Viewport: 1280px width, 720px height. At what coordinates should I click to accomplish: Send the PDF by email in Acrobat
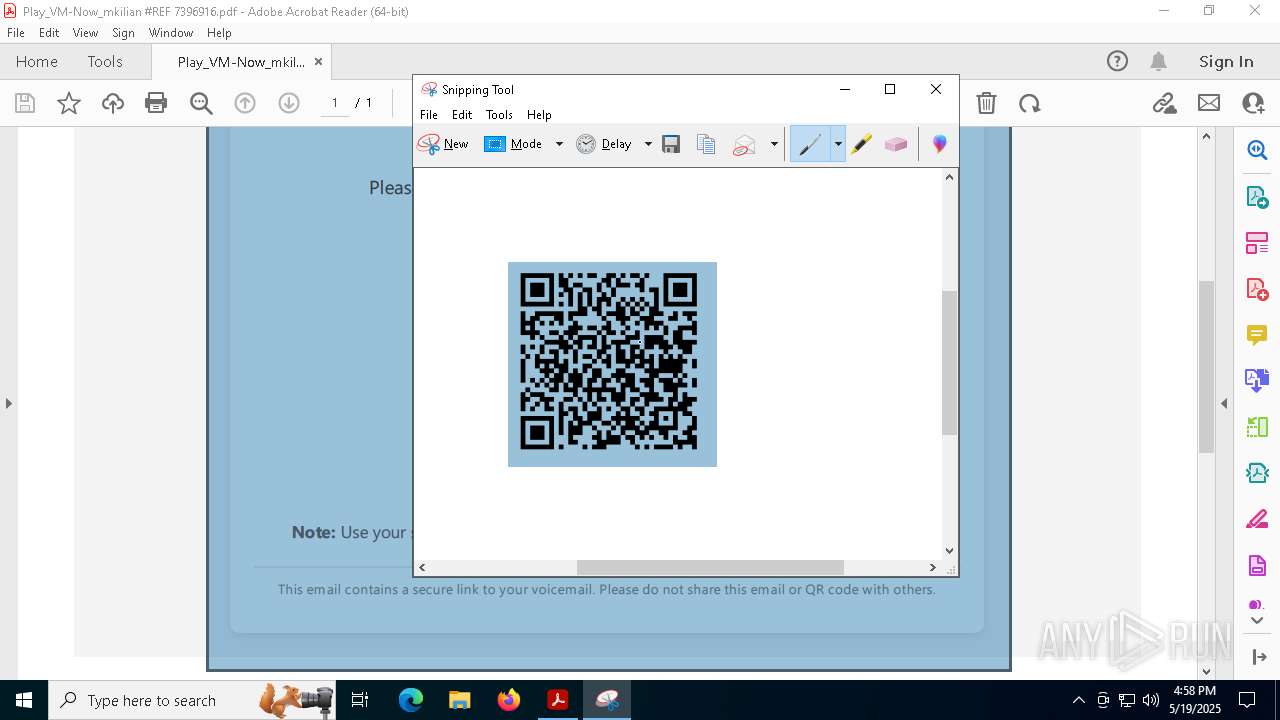point(1209,103)
